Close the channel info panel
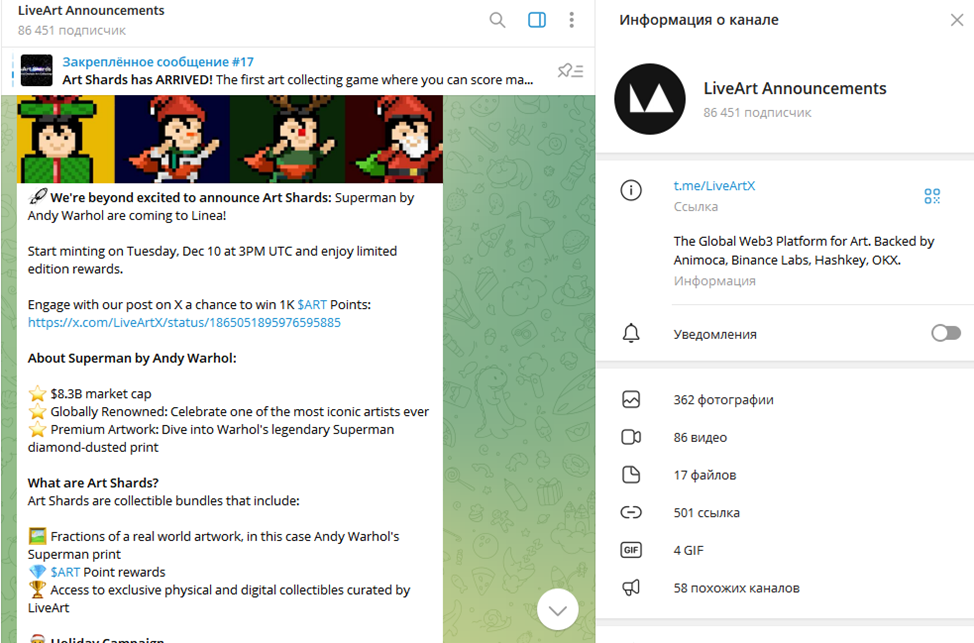 coord(957,20)
